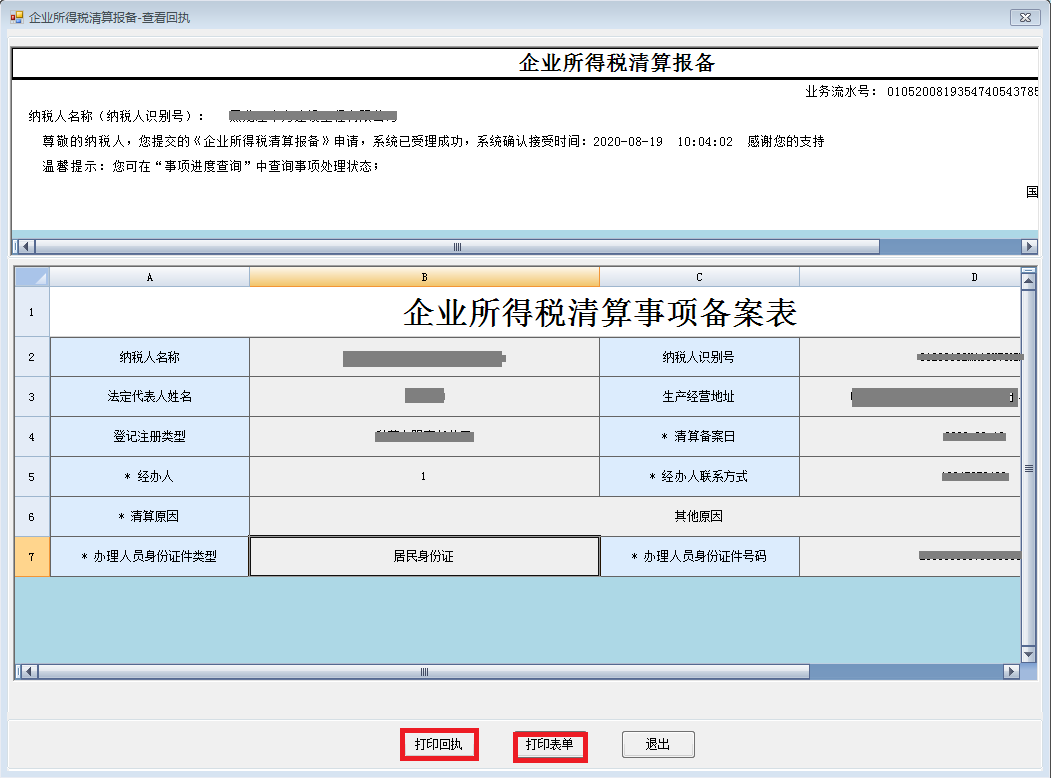Select column B header in spreadsheet
1051x778 pixels.
(x=424, y=277)
